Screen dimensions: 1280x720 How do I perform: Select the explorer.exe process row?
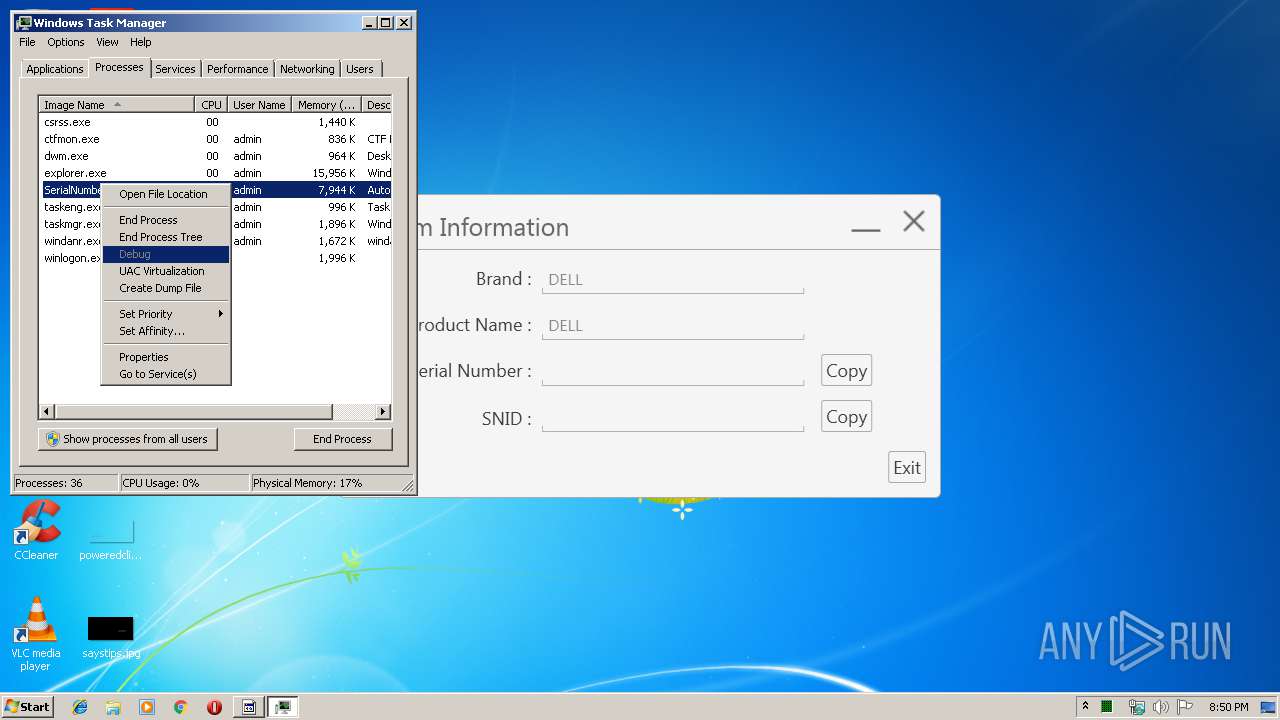[215, 173]
